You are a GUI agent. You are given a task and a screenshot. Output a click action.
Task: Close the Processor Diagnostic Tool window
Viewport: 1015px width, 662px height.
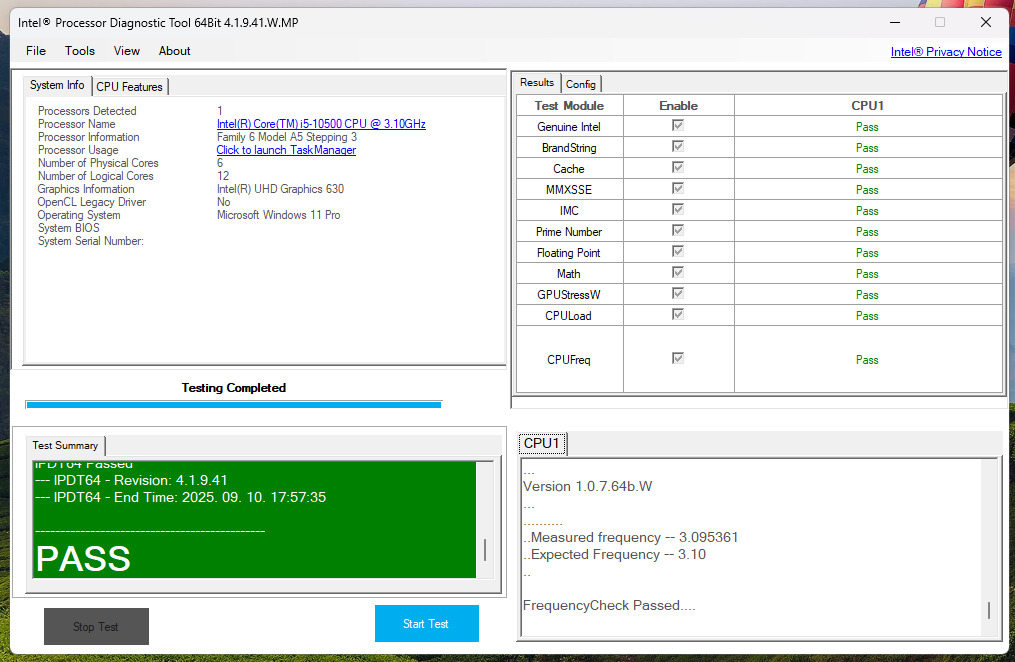pos(985,23)
